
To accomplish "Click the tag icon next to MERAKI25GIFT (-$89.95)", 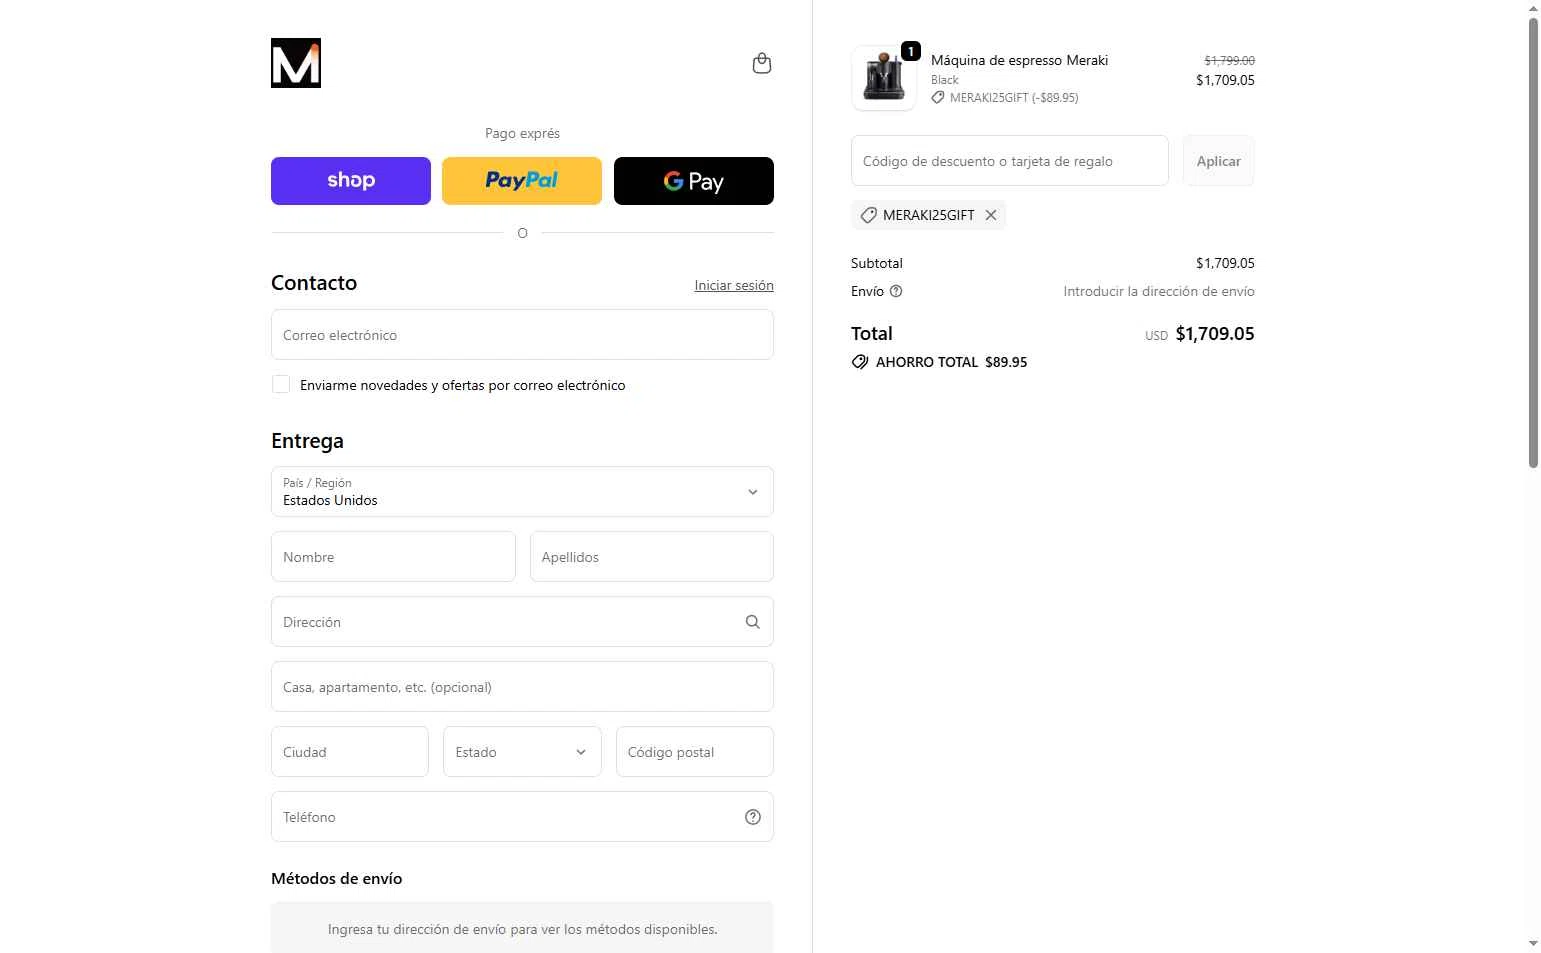I will (x=938, y=97).
